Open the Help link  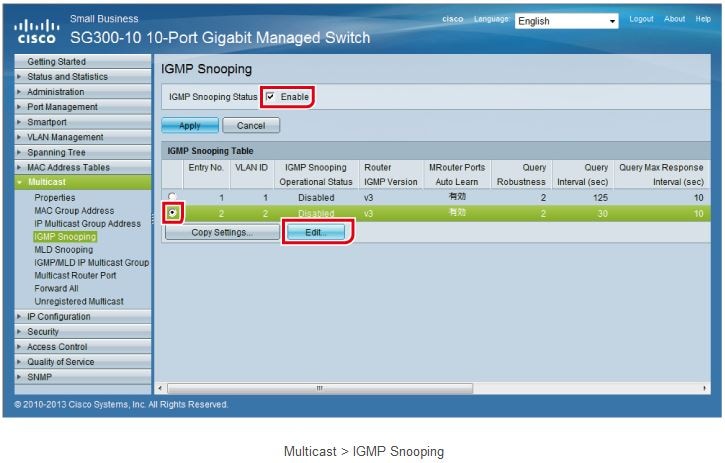click(703, 19)
